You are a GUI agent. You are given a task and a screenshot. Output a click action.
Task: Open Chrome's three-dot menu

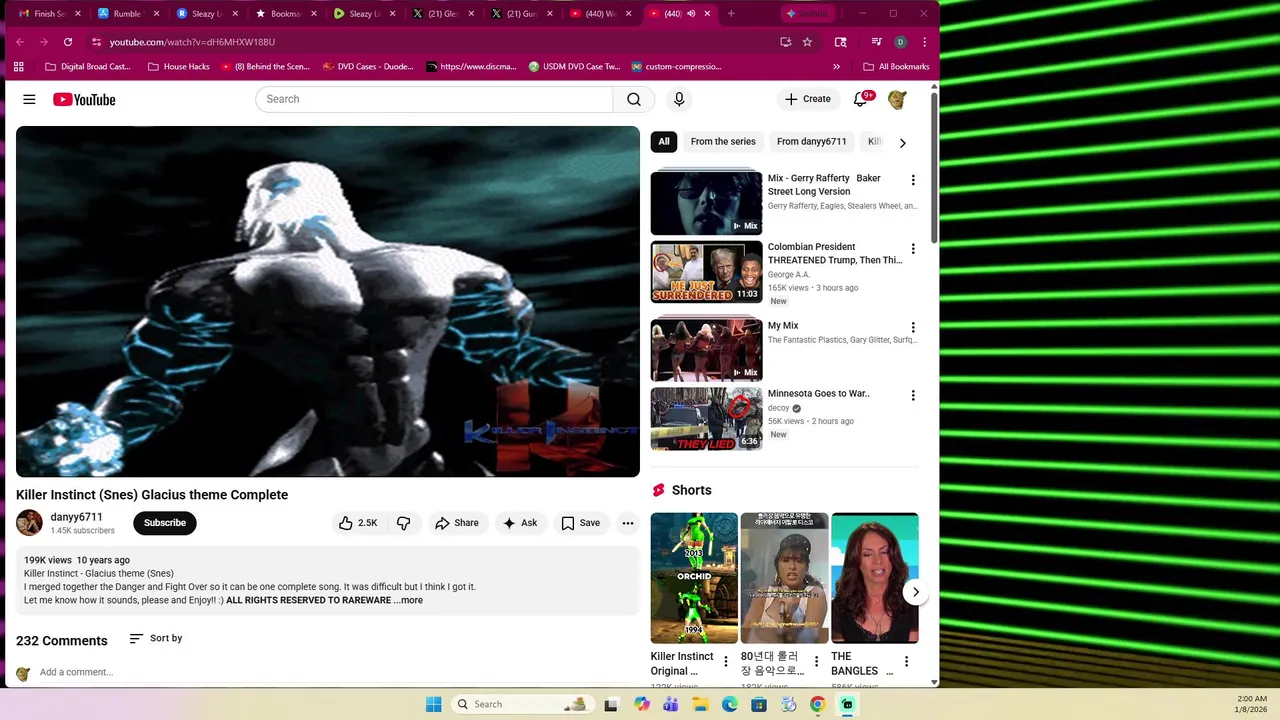pos(924,42)
